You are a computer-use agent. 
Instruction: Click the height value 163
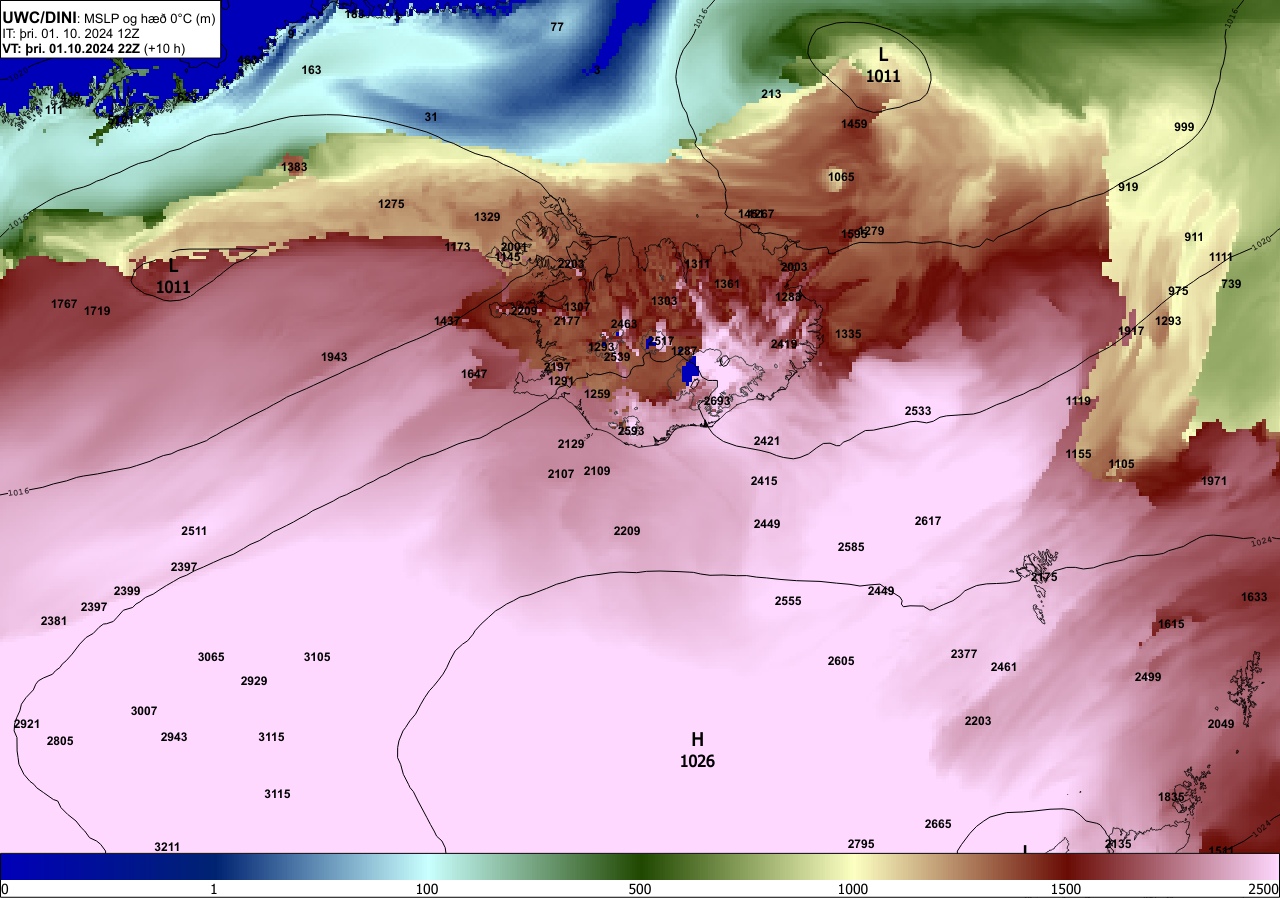(x=312, y=70)
